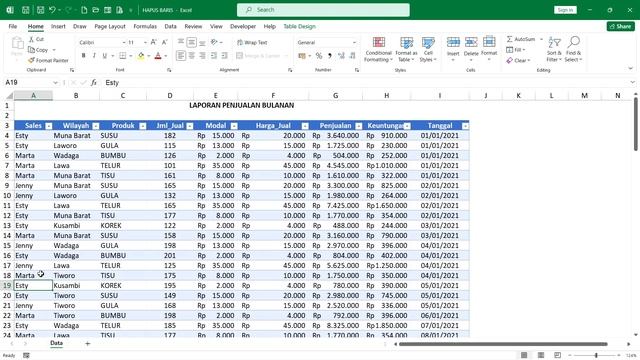Click the Clear eraser button
This screenshot has width=640, height=360.
(x=518, y=60)
